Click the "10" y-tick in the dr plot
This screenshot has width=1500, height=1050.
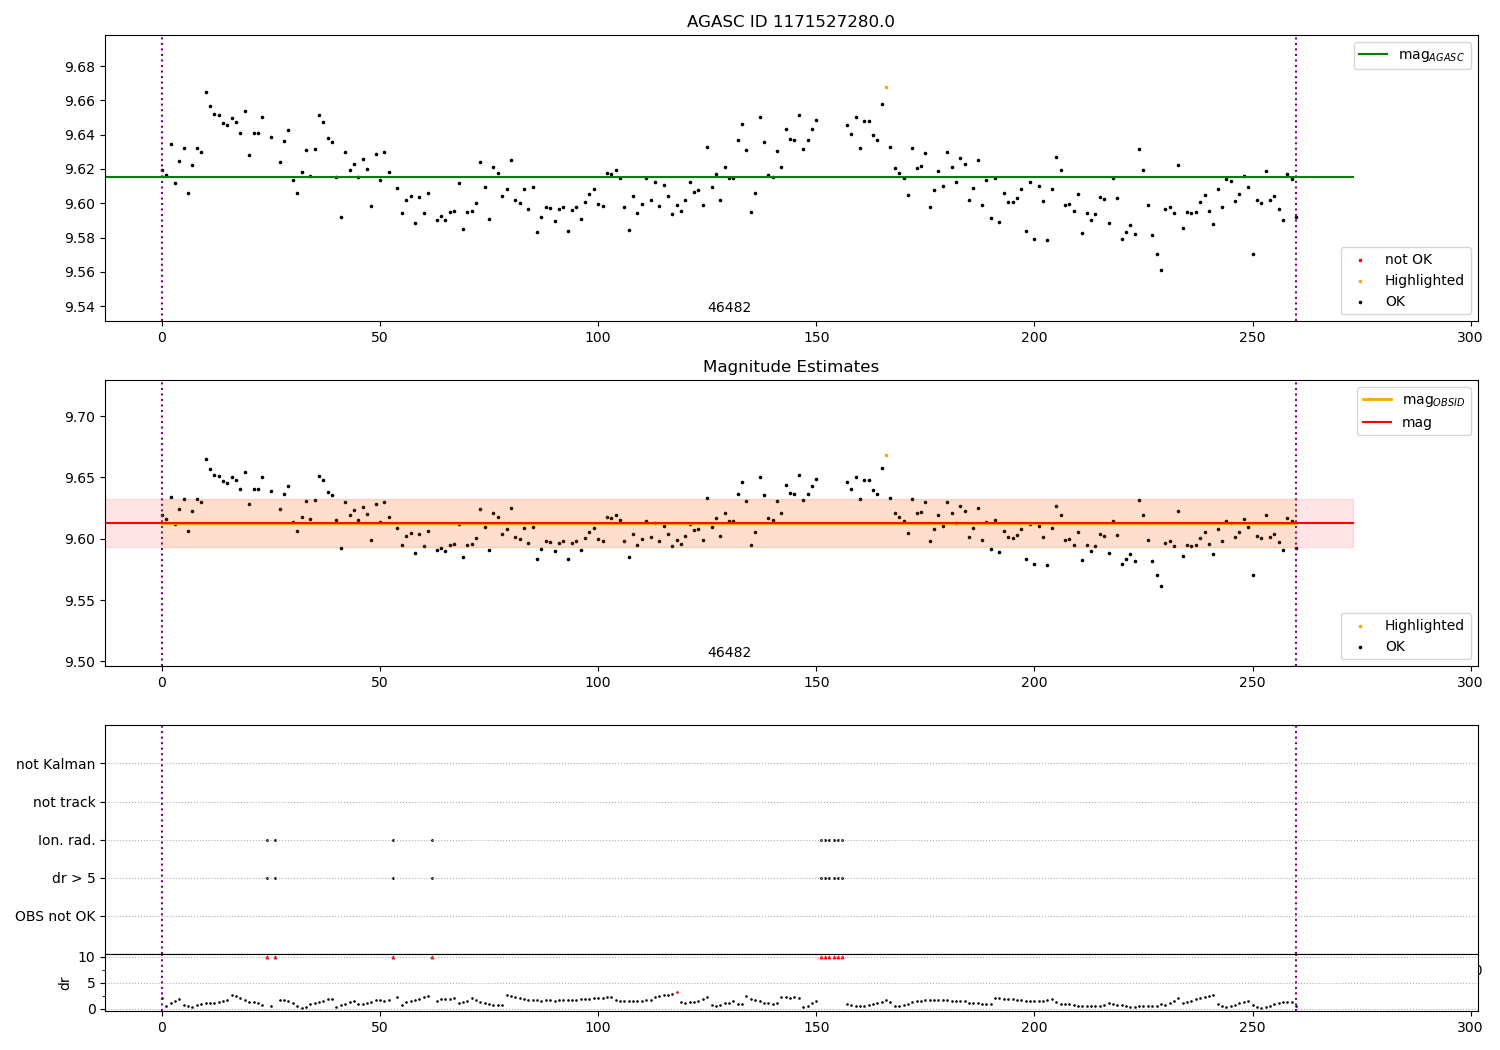pyautogui.click(x=86, y=957)
